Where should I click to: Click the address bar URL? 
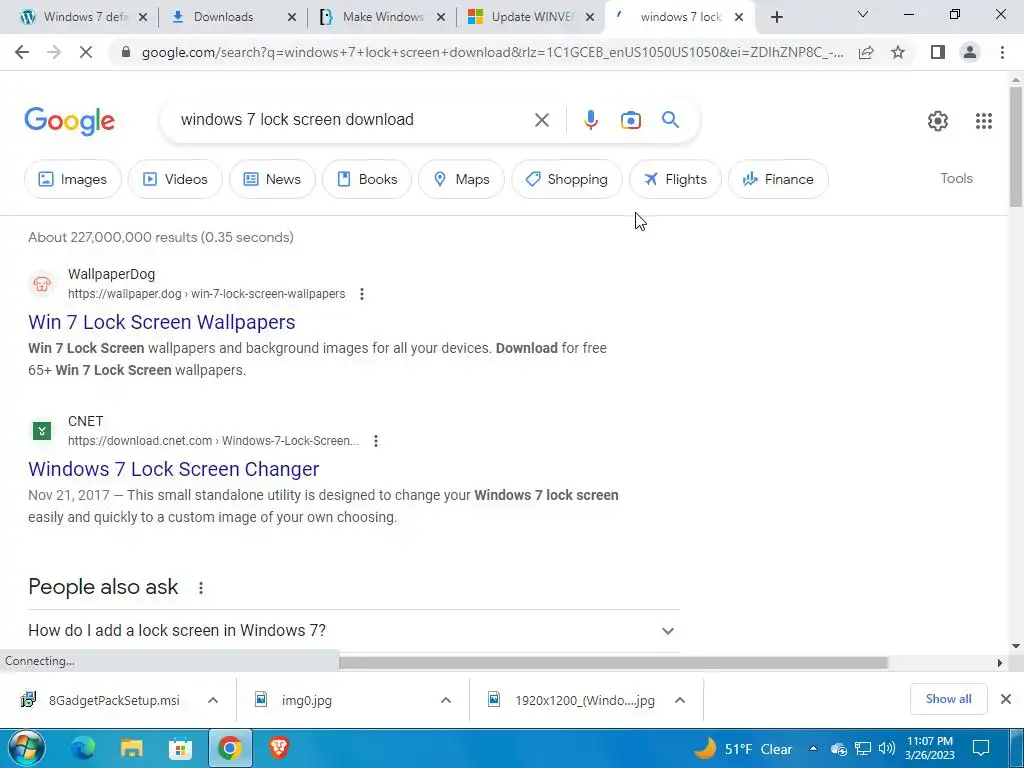point(492,52)
